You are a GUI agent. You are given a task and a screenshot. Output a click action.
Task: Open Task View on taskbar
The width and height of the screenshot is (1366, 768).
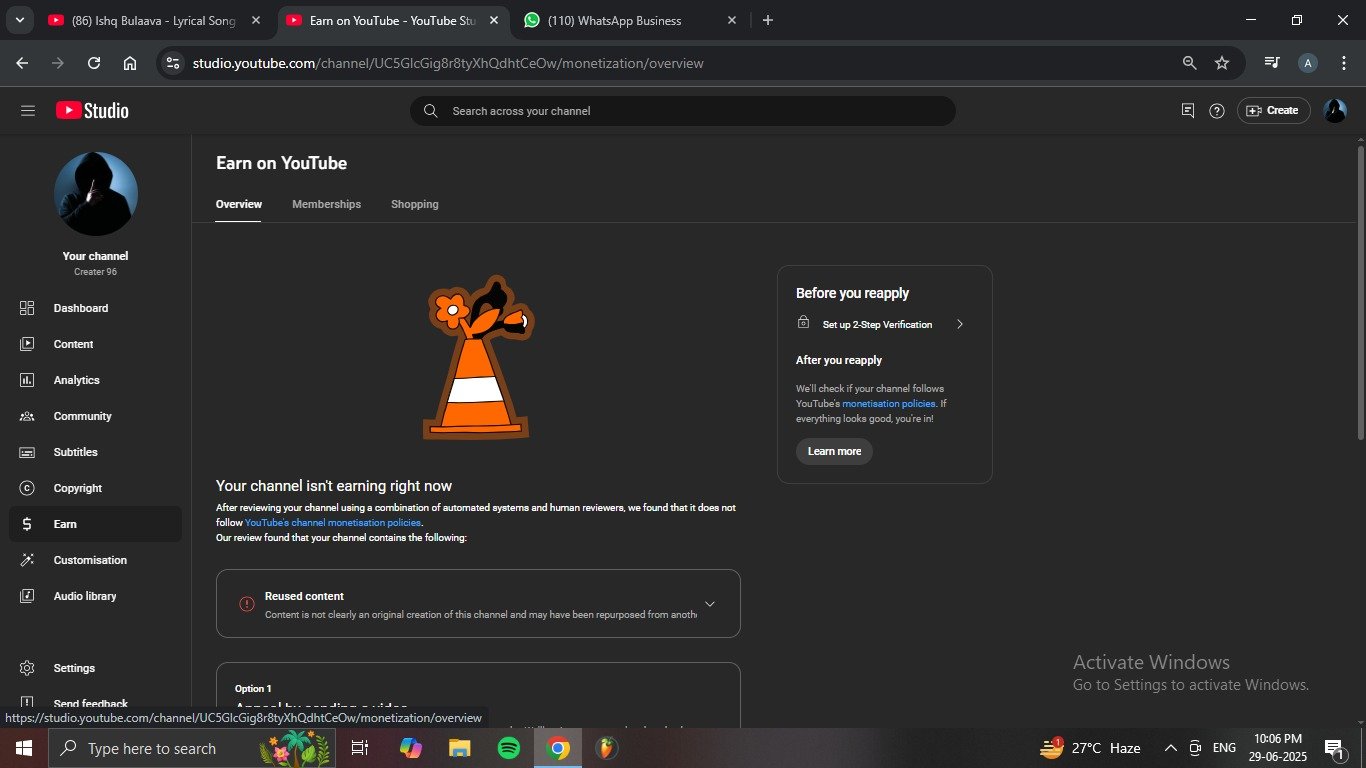click(x=360, y=748)
